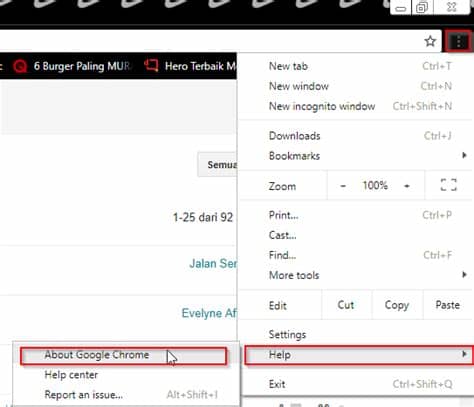Bookmark this page with the star icon
Screen dimensions: 474x407
click(x=430, y=41)
